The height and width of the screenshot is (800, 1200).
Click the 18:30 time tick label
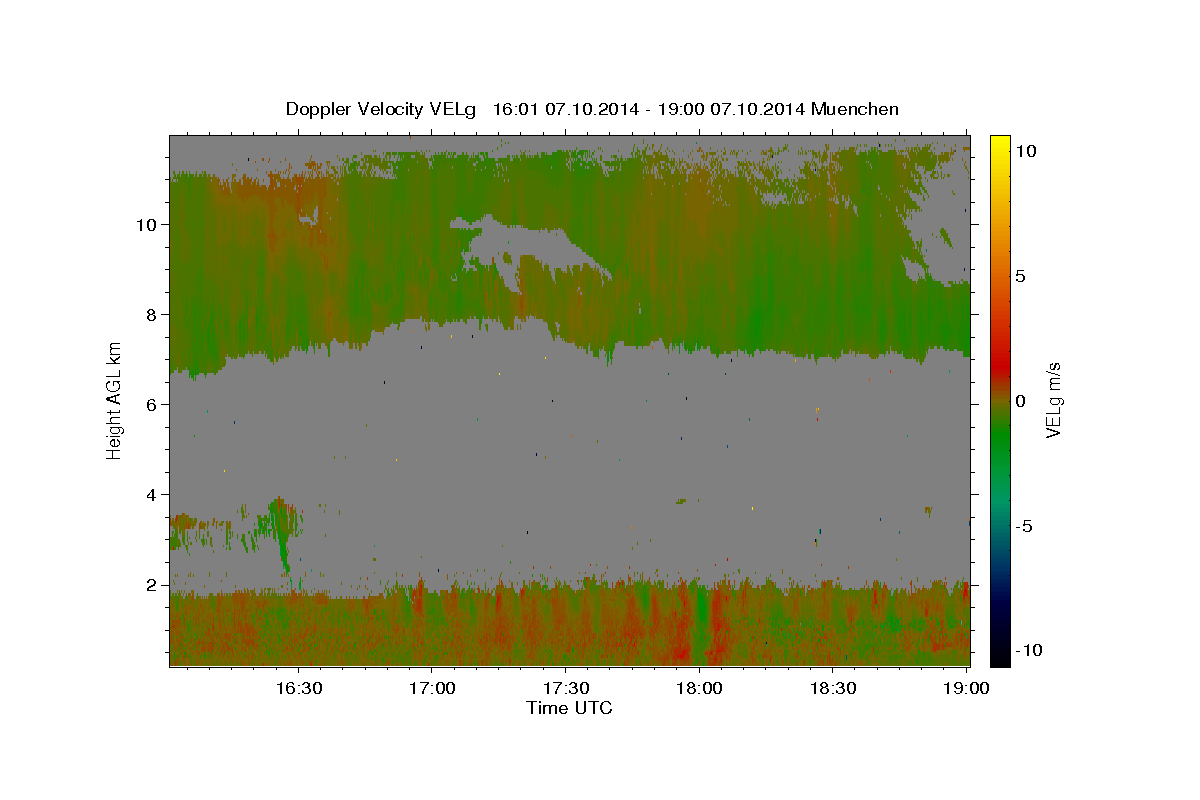pos(832,688)
